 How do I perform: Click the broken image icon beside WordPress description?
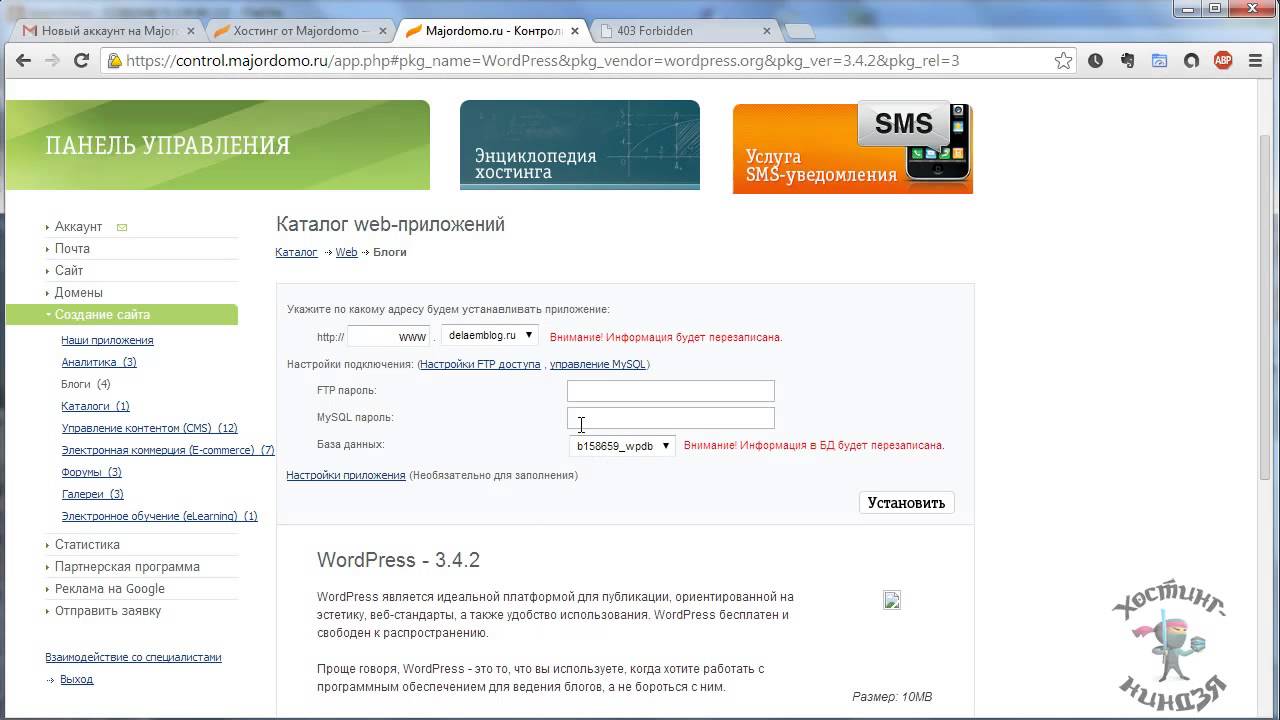point(892,600)
